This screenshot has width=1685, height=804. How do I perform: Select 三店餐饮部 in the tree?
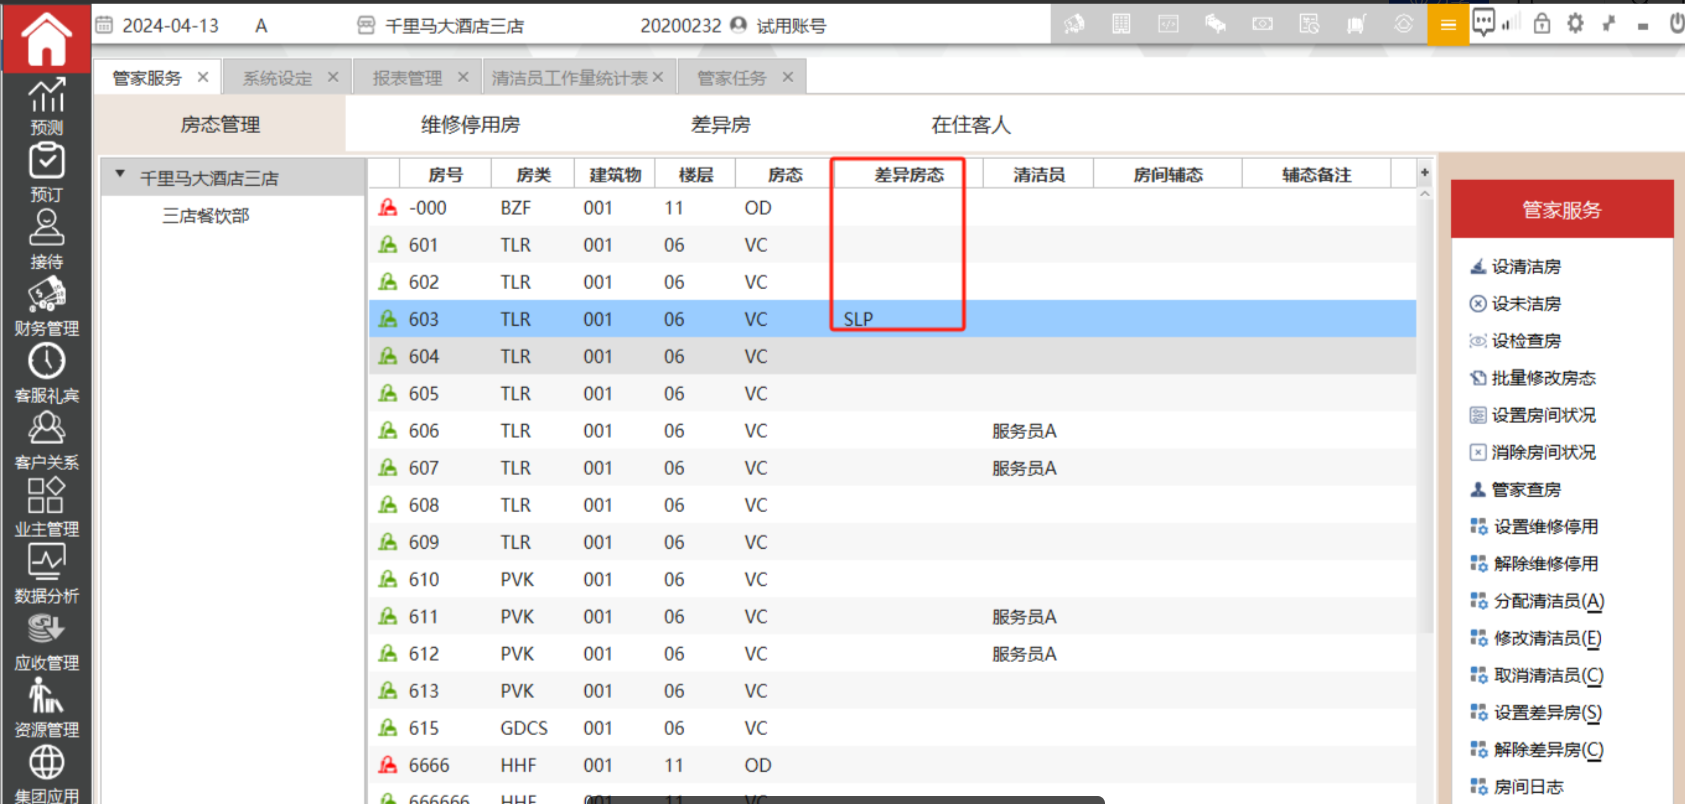pos(206,216)
